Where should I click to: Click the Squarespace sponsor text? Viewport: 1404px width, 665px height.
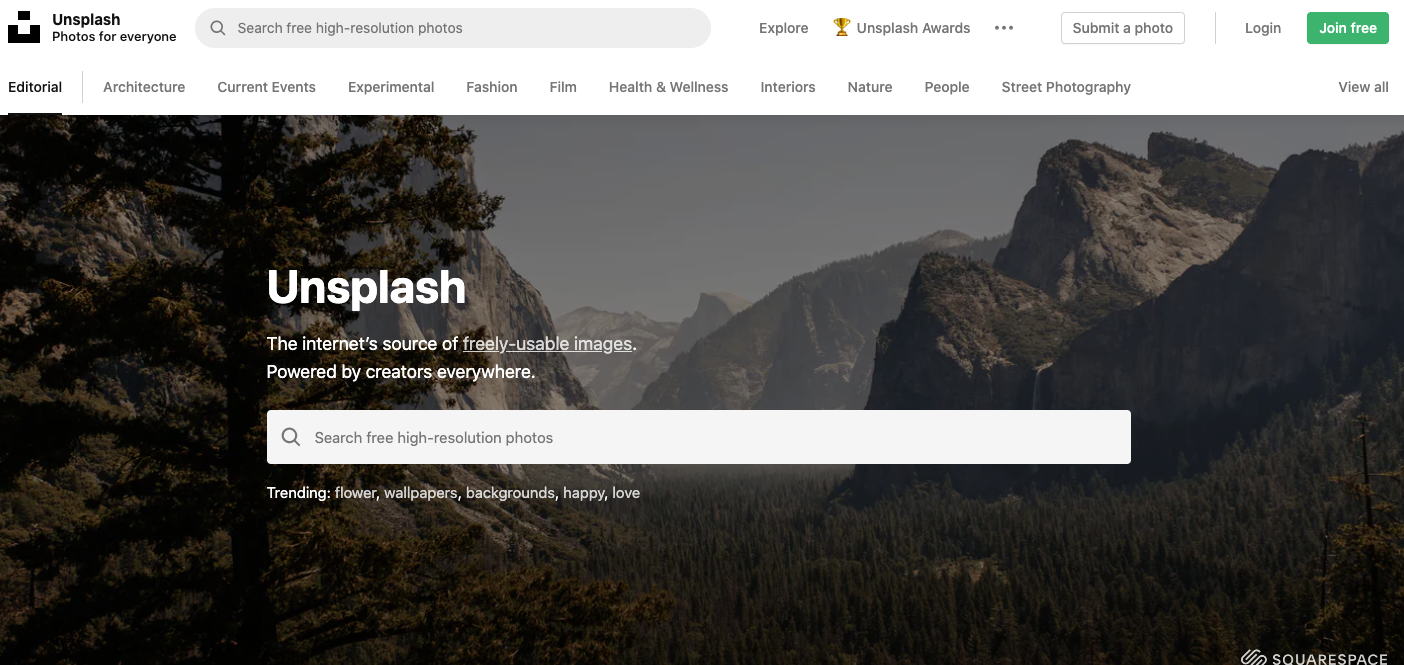point(1330,659)
